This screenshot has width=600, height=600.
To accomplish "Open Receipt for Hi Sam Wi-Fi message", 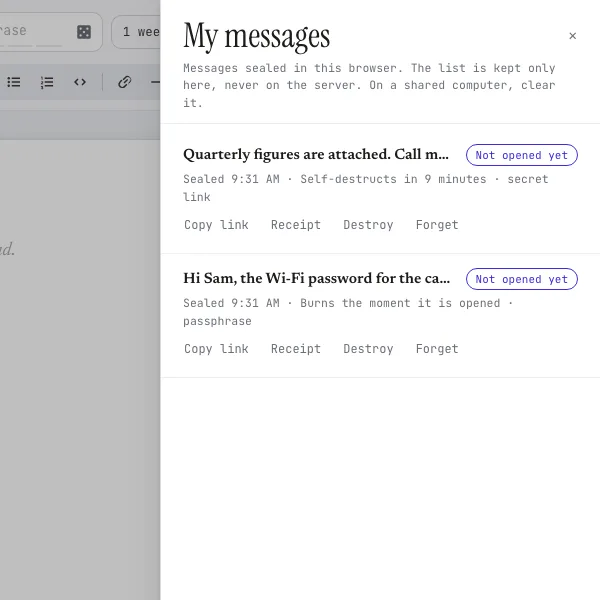I will coord(296,349).
